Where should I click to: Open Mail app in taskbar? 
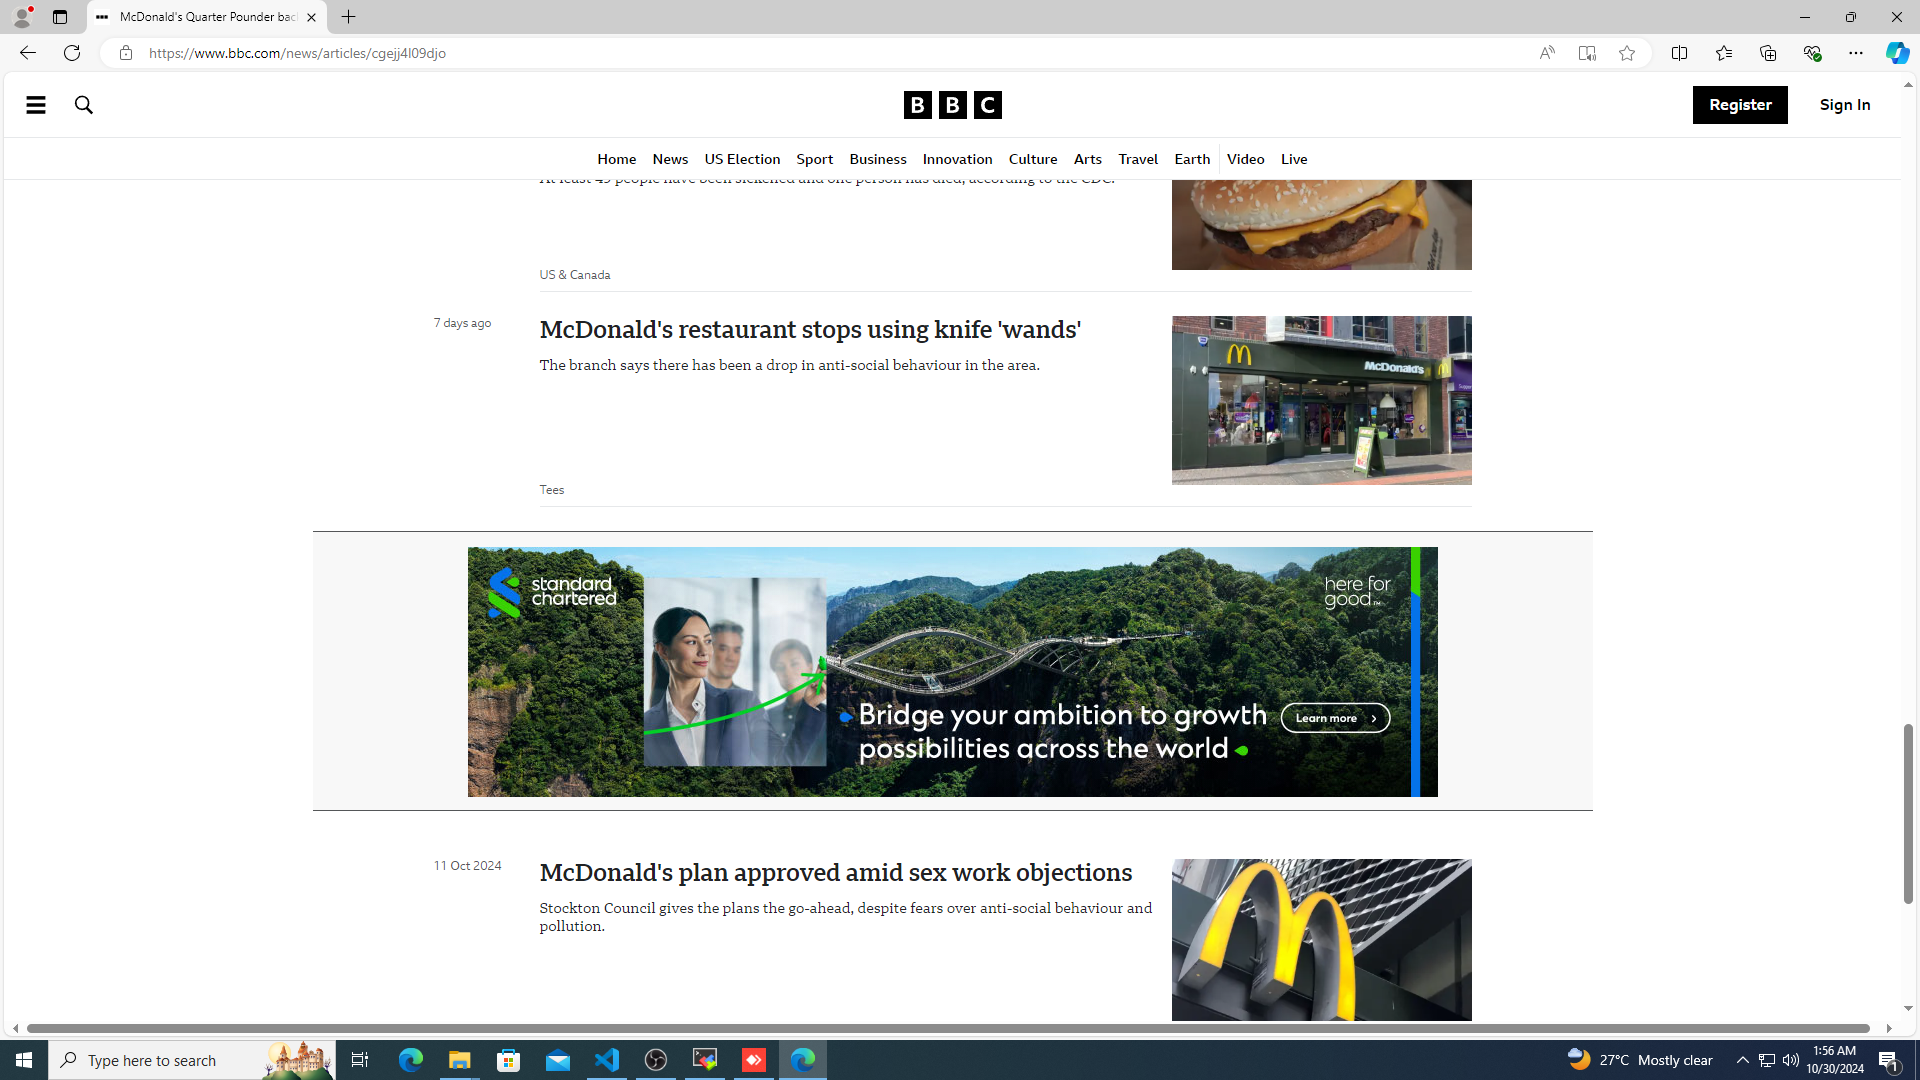pyautogui.click(x=558, y=1060)
